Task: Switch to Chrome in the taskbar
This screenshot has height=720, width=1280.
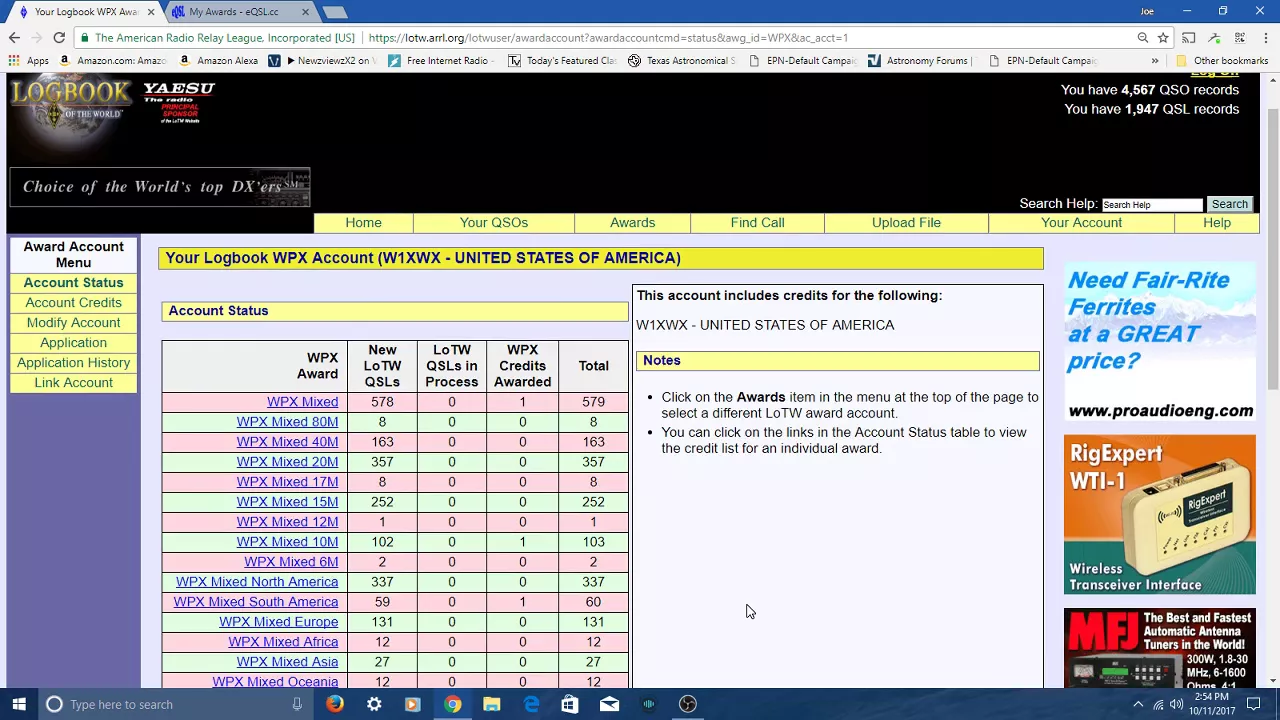Action: coord(452,704)
